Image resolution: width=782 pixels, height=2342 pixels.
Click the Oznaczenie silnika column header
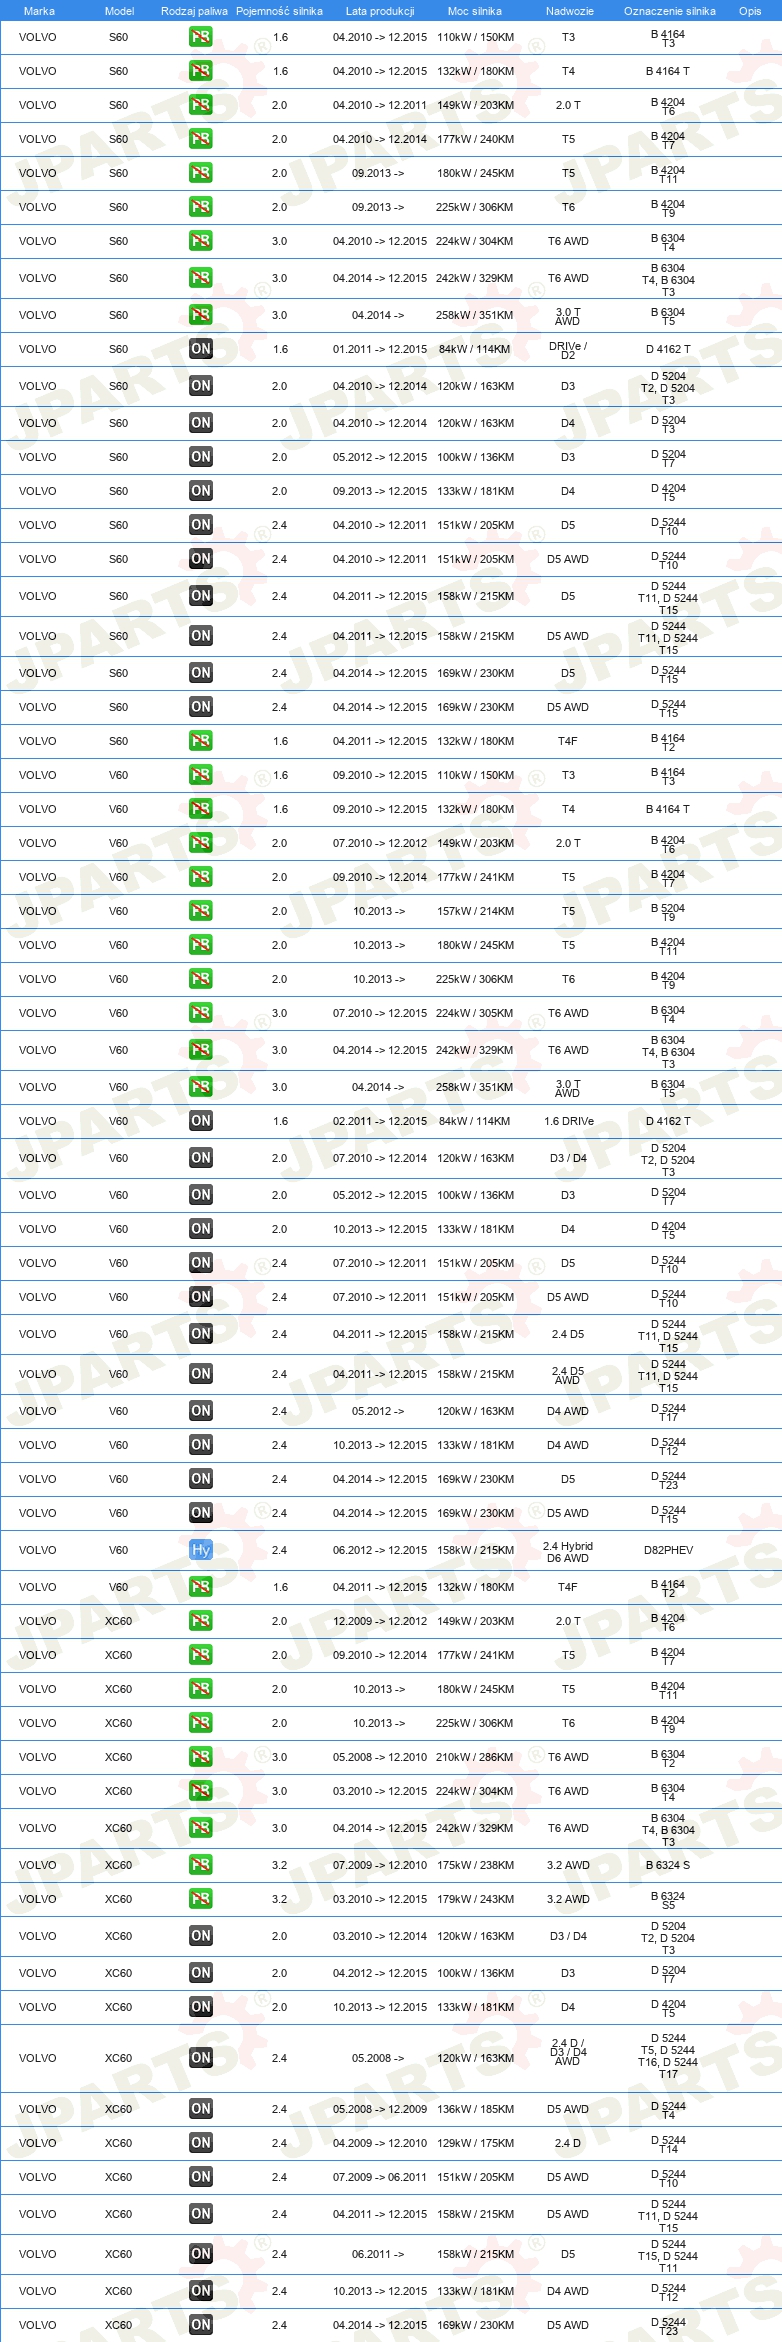point(669,11)
